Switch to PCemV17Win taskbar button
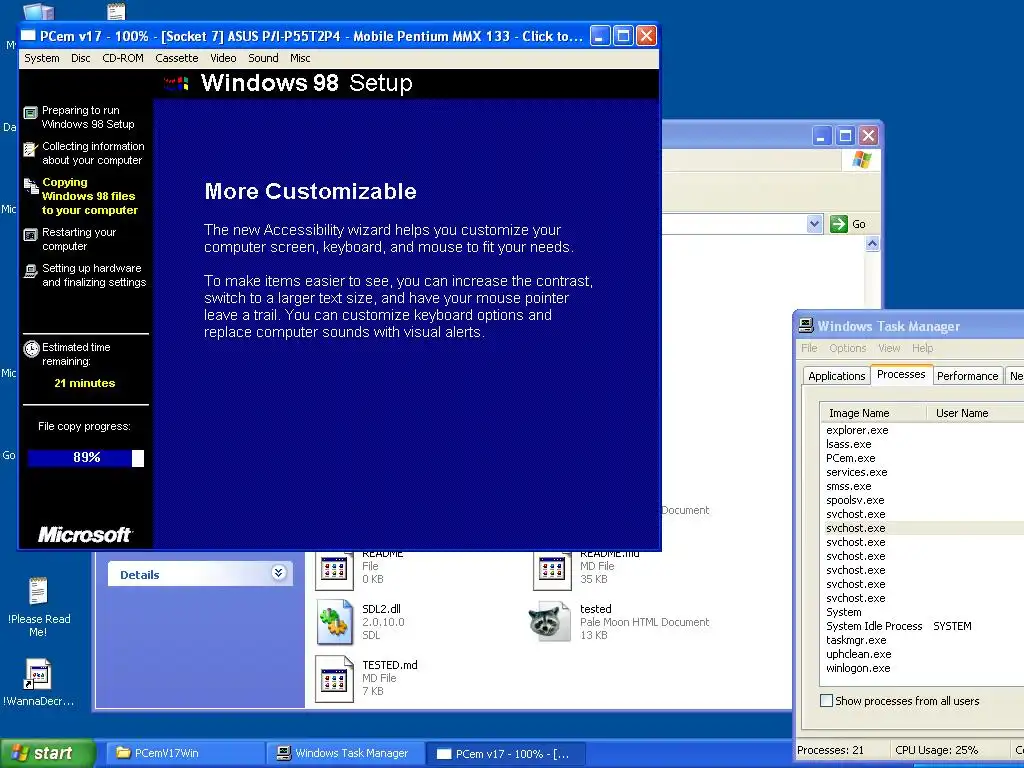The width and height of the screenshot is (1024, 768). 184,753
